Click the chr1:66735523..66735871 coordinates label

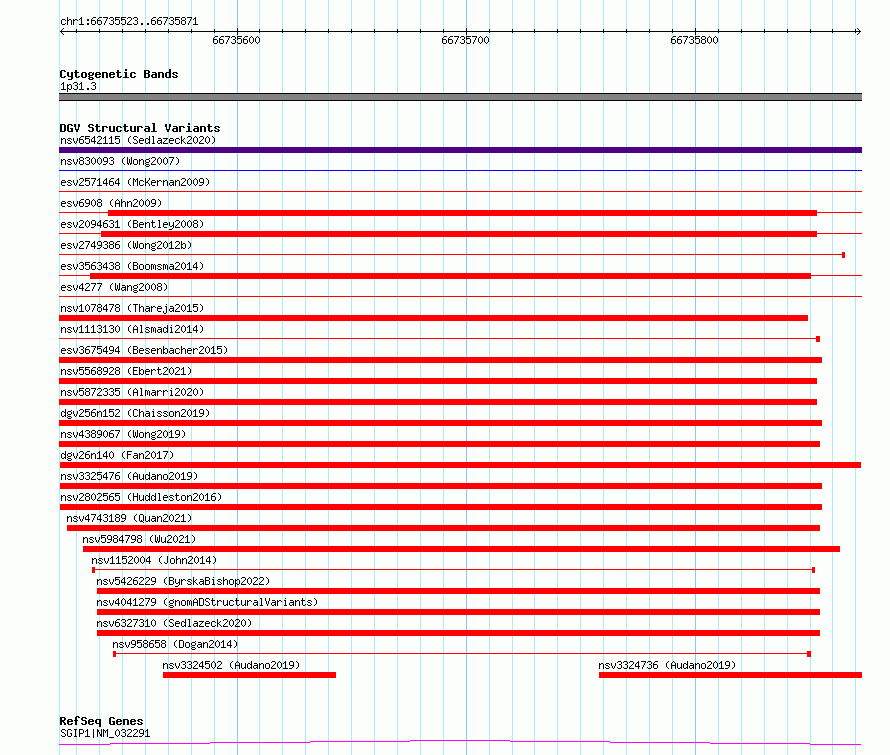tap(129, 22)
